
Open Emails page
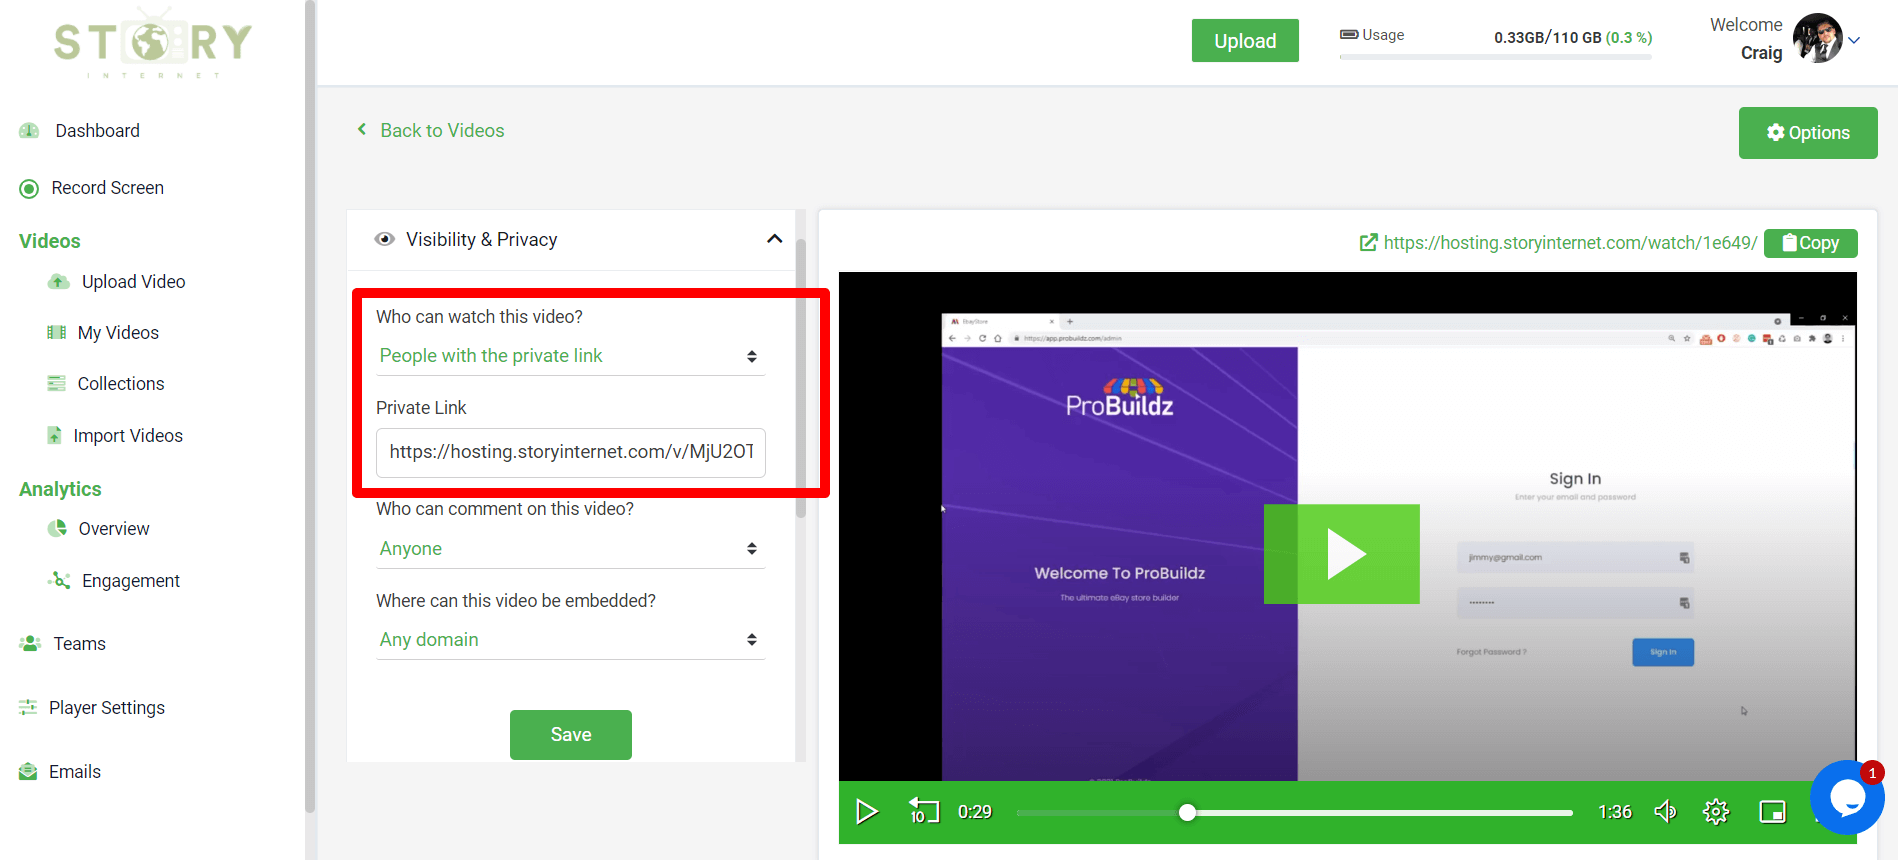[x=75, y=772]
